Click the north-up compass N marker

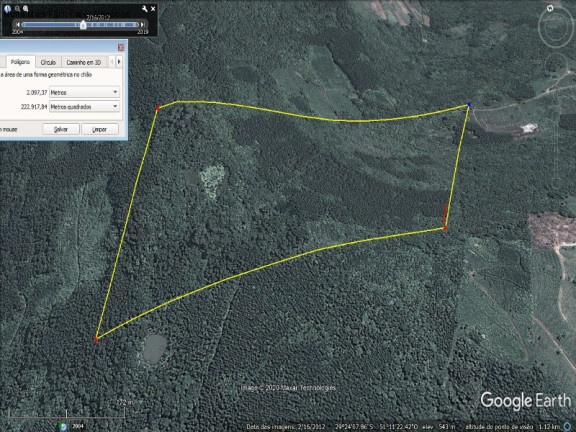[x=550, y=8]
